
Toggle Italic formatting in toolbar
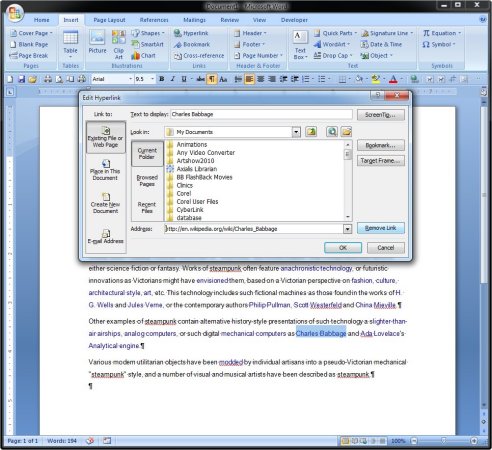click(x=173, y=79)
